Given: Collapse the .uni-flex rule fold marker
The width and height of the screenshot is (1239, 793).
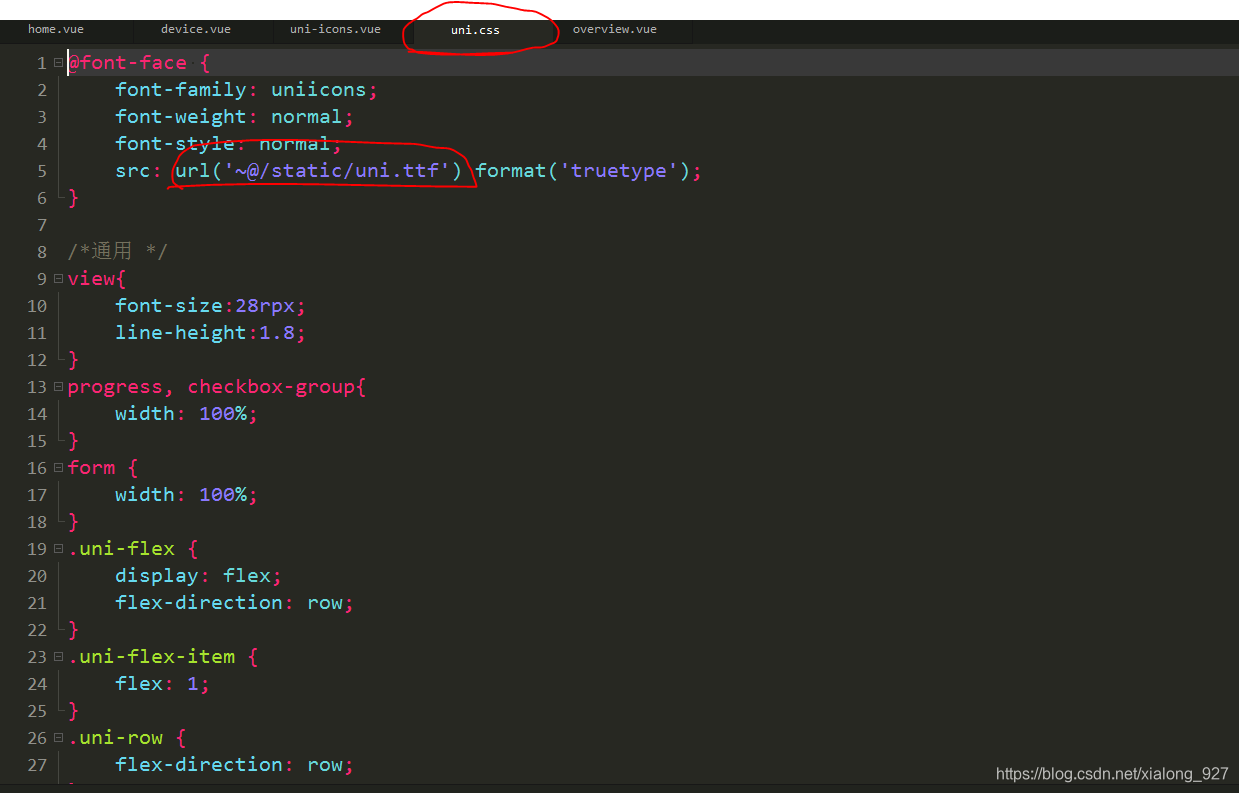Looking at the screenshot, I should point(59,549).
